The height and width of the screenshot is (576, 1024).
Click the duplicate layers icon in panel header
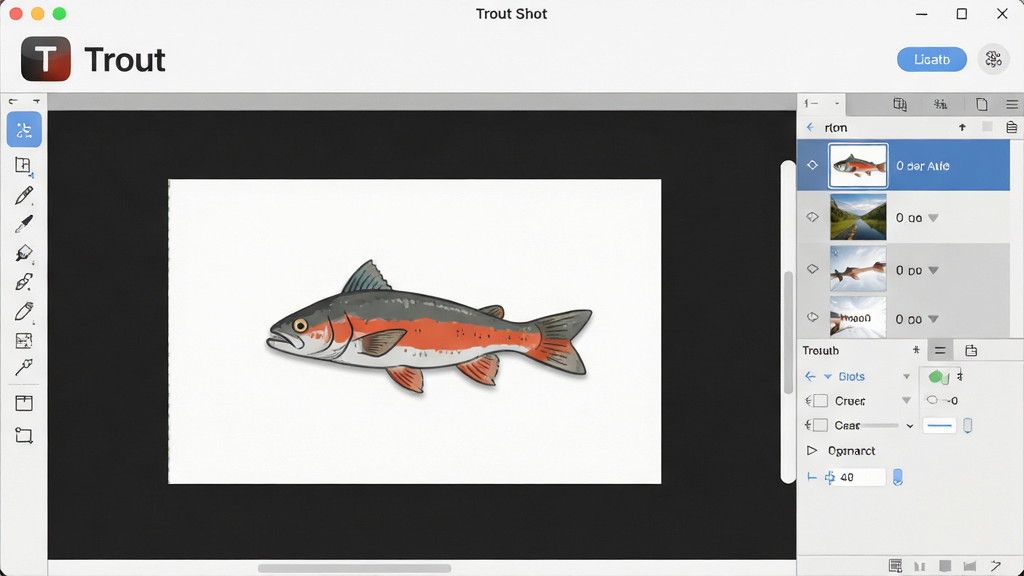[x=900, y=104]
